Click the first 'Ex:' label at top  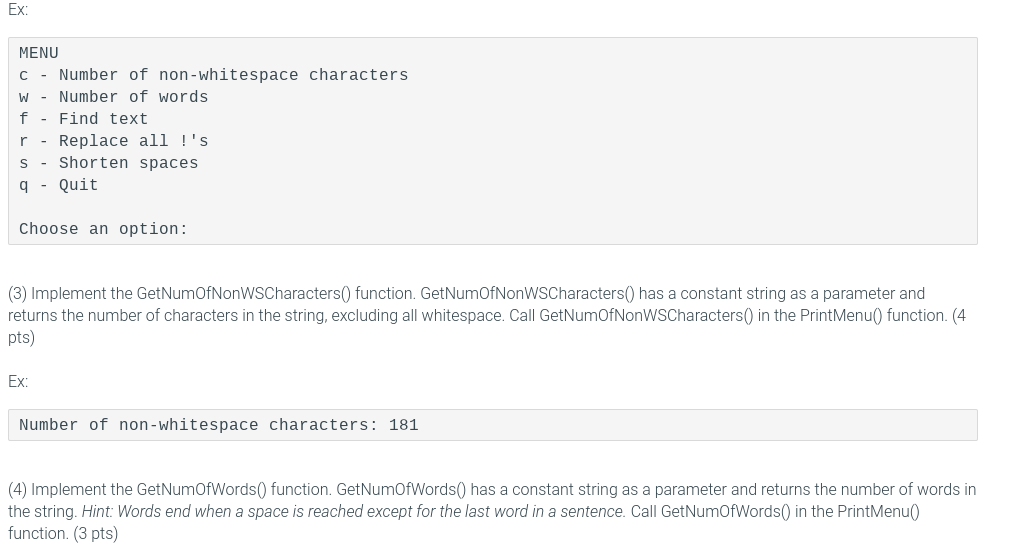18,10
